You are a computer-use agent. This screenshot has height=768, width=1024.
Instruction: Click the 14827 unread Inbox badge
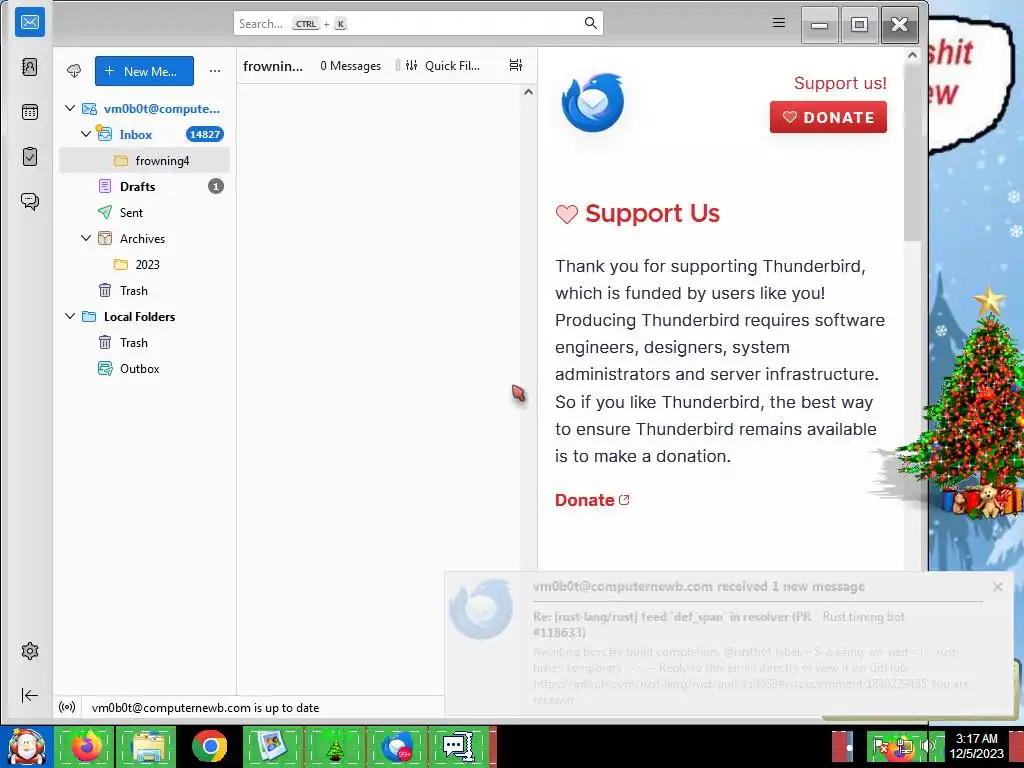pyautogui.click(x=204, y=135)
